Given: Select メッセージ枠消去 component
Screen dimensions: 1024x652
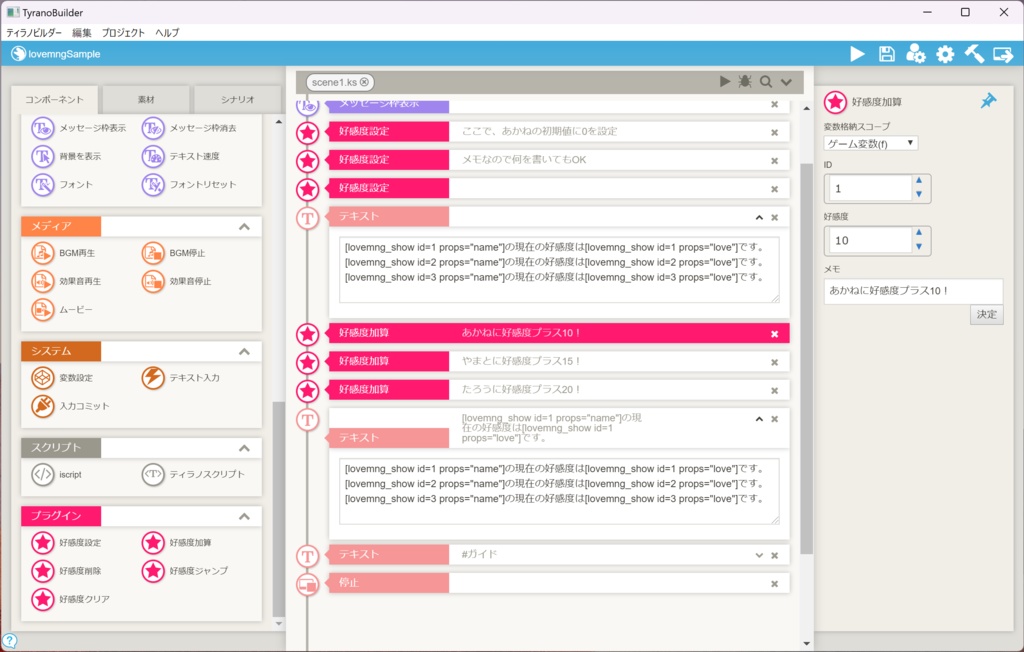Looking at the screenshot, I should point(189,128).
